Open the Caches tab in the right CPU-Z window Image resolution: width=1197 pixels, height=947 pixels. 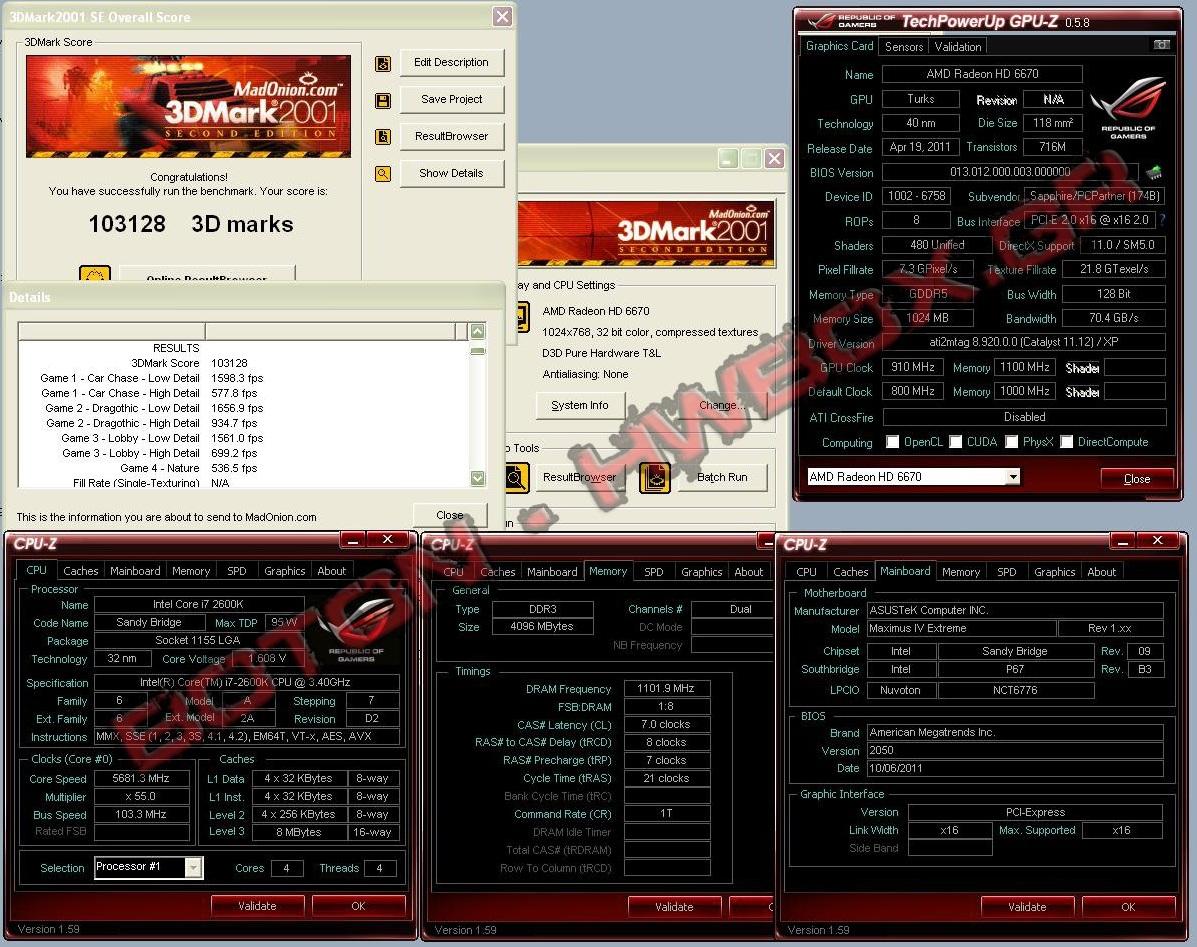pyautogui.click(x=850, y=572)
